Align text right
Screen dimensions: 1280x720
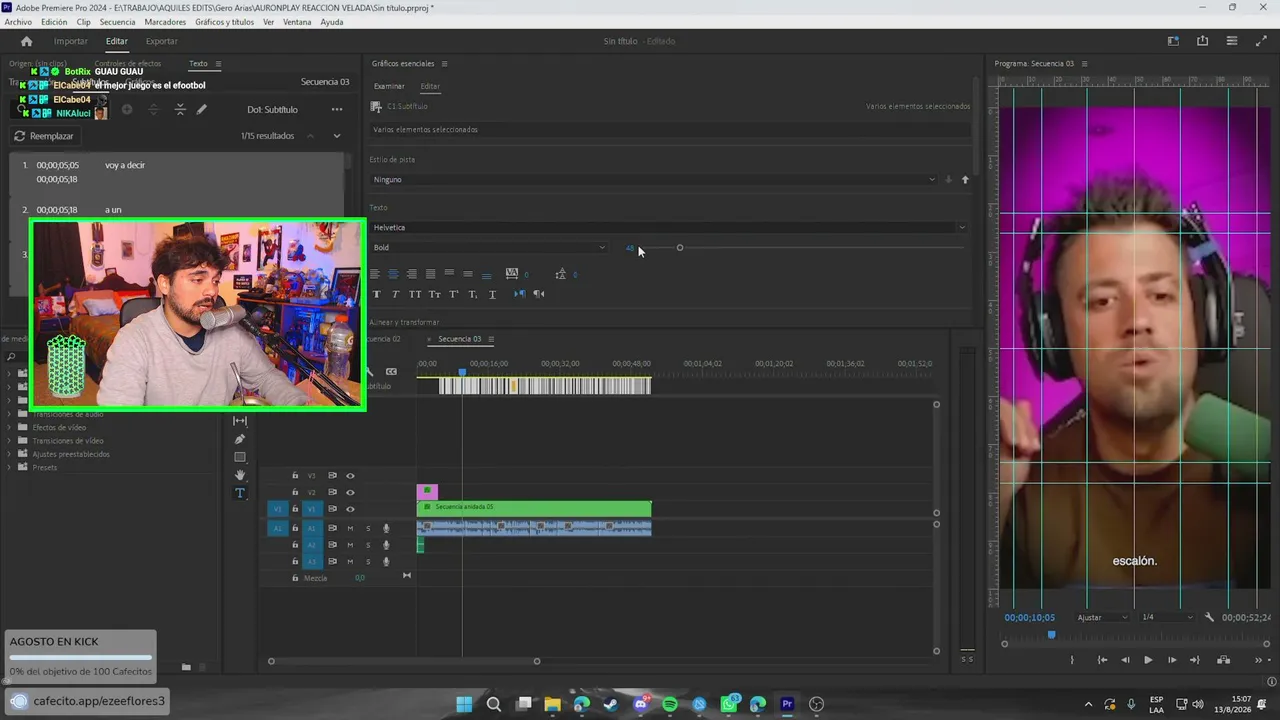411,274
